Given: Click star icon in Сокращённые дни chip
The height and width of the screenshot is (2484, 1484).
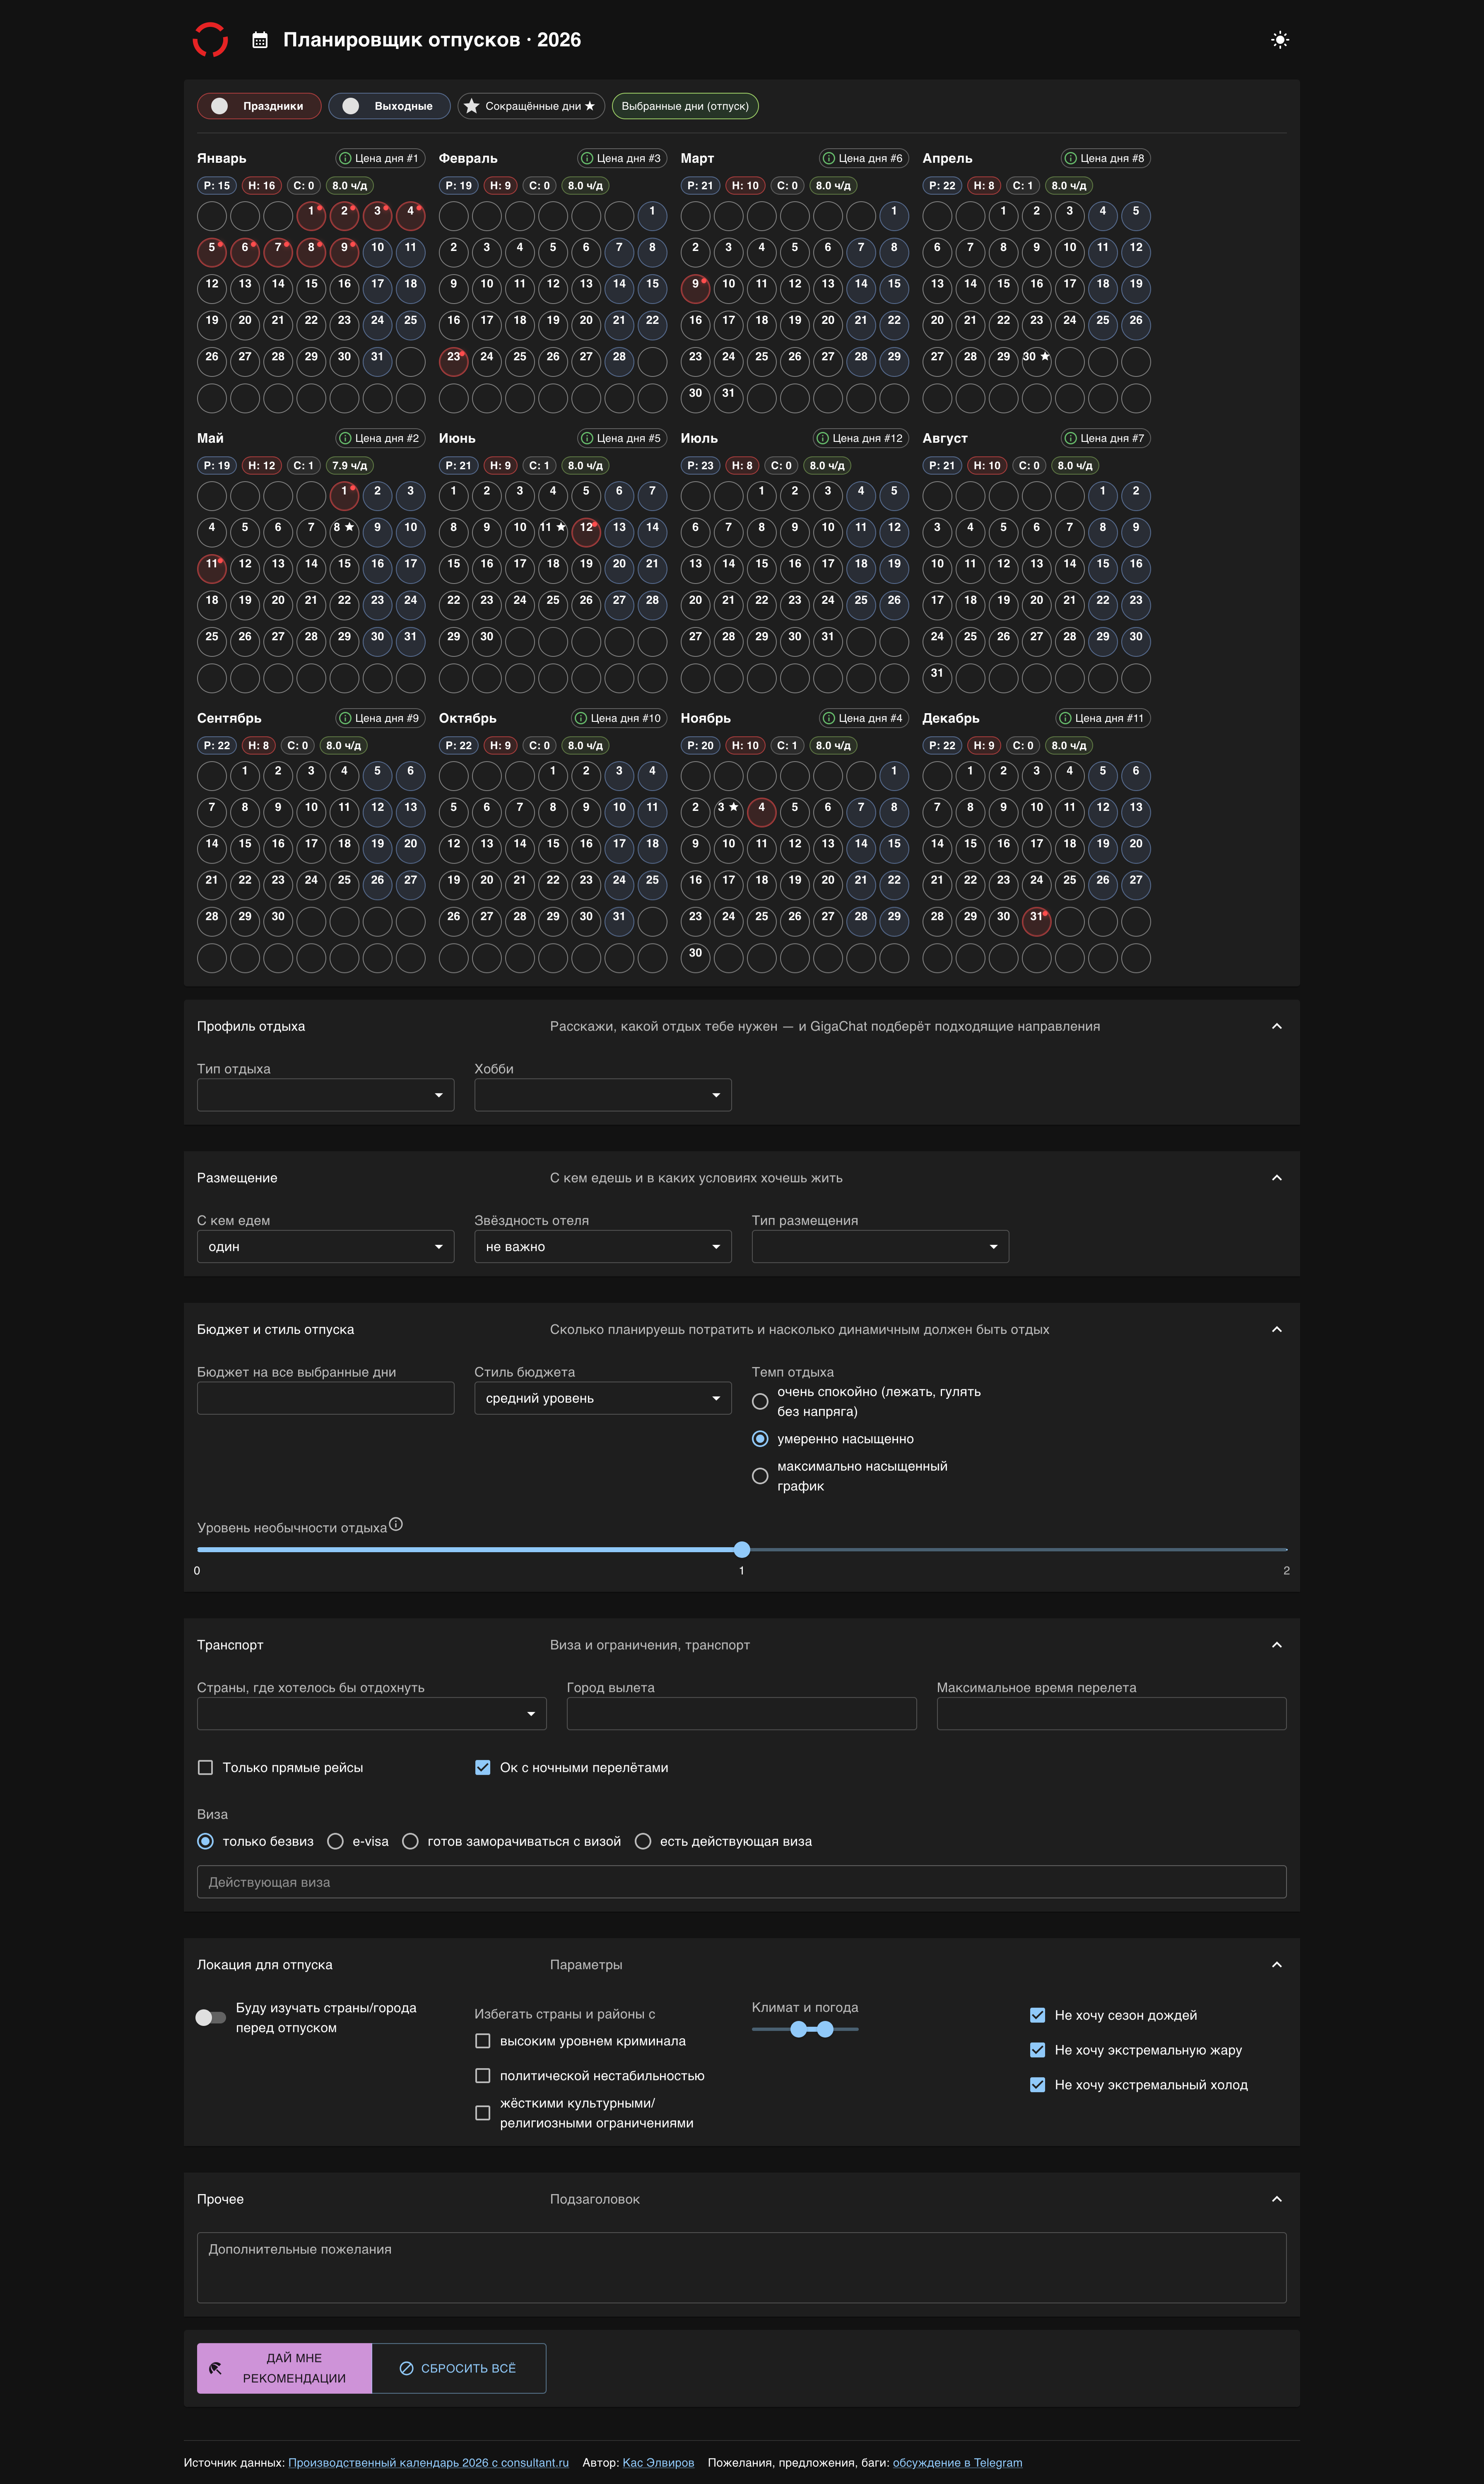Looking at the screenshot, I should [472, 106].
